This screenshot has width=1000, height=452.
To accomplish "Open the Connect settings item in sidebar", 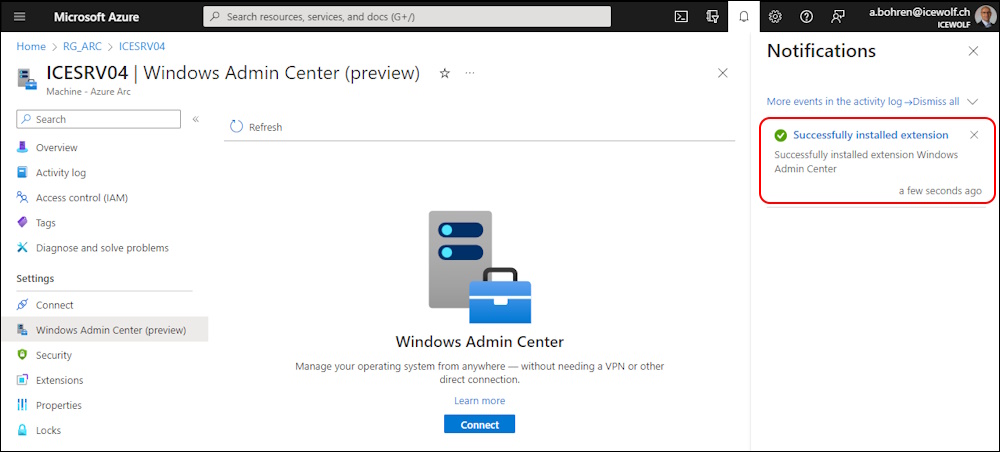I will (x=55, y=305).
